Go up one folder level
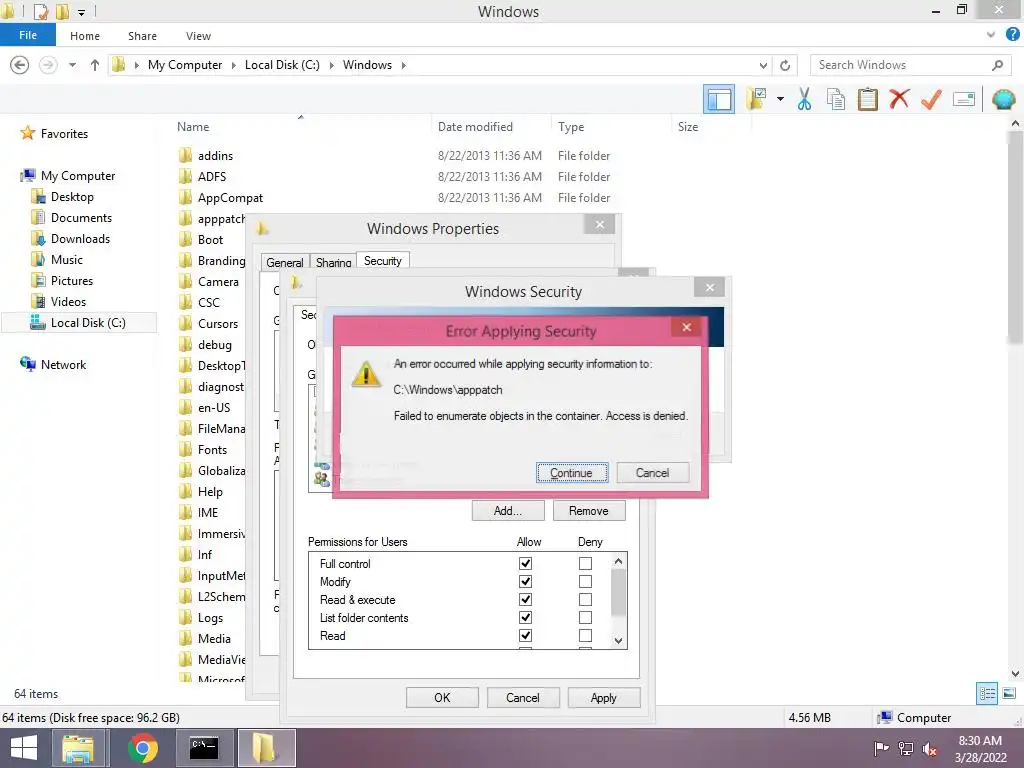 pos(95,65)
